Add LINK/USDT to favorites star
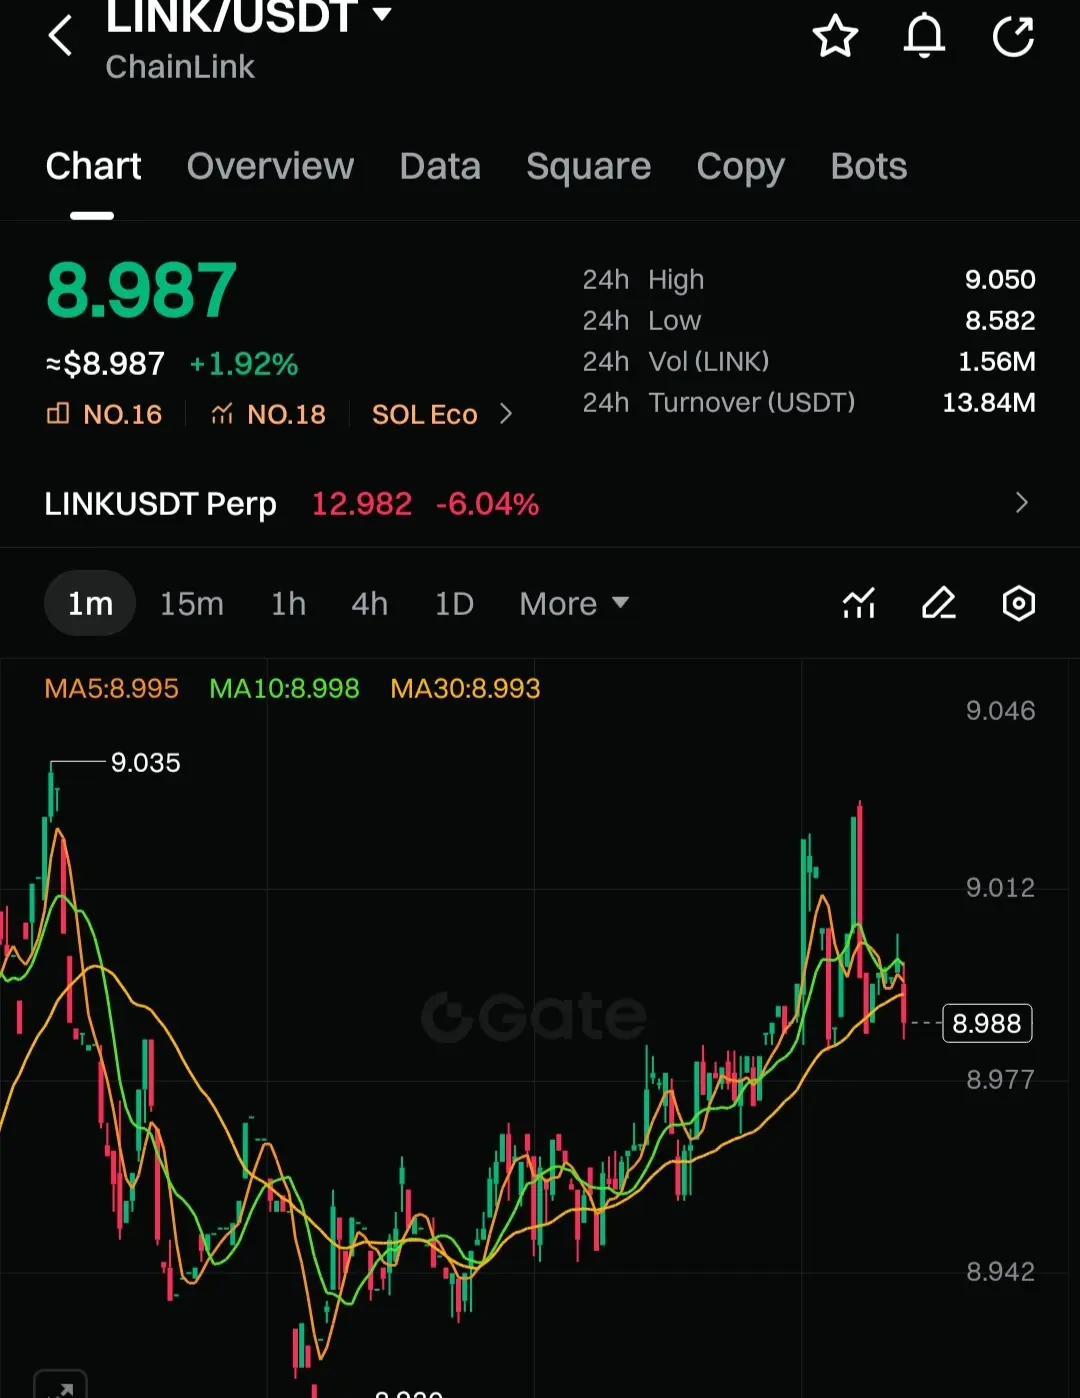This screenshot has height=1398, width=1080. (x=835, y=37)
